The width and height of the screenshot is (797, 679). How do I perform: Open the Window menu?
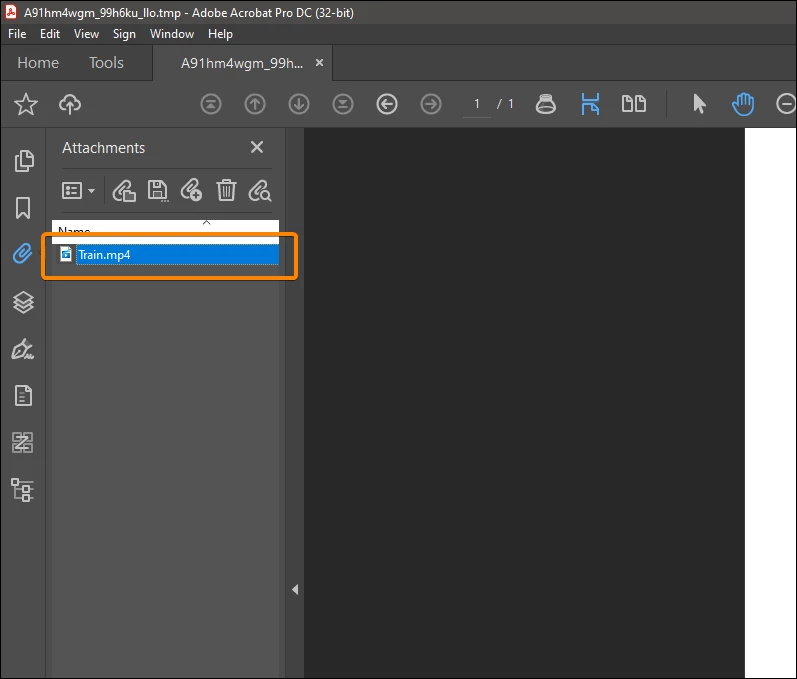pos(172,34)
